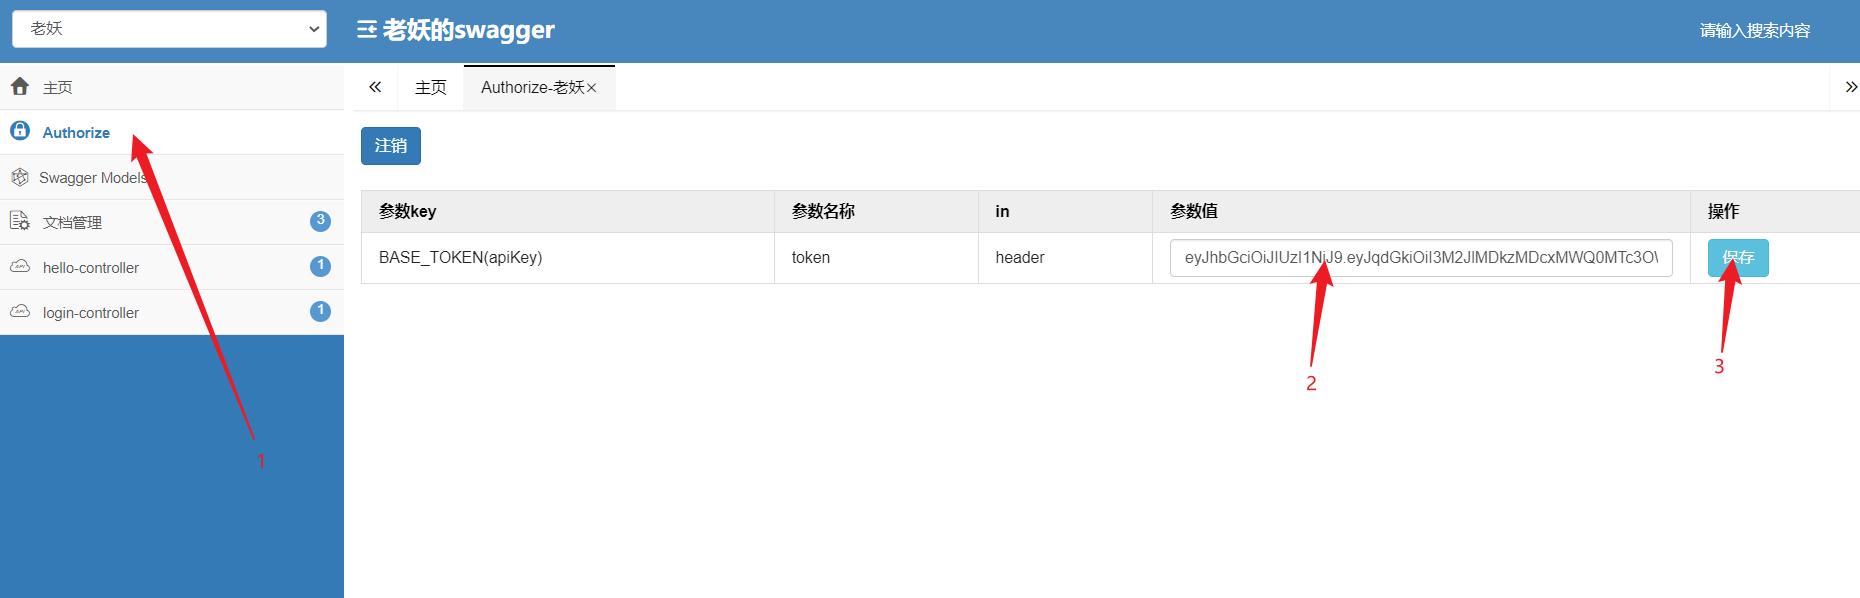Switch to the 主页 tab

pyautogui.click(x=431, y=87)
